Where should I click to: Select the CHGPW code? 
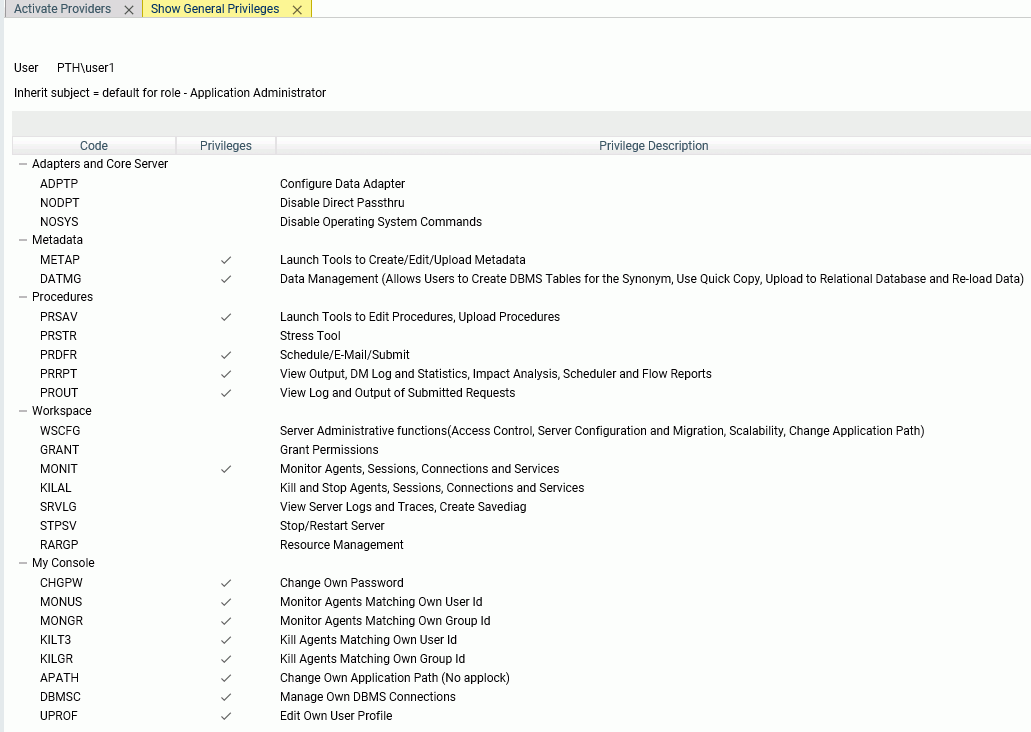pyautogui.click(x=61, y=583)
